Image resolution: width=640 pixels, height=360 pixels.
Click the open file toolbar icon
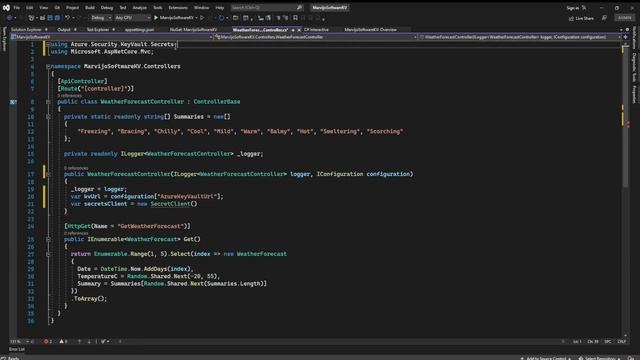point(42,18)
